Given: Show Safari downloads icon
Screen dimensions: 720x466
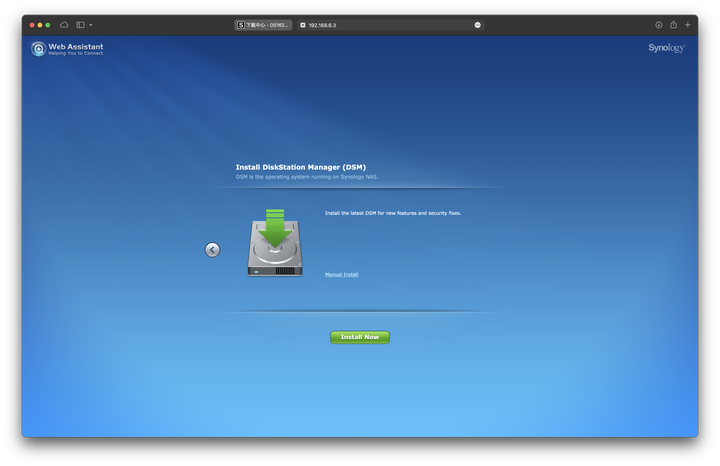Looking at the screenshot, I should click(x=658, y=25).
